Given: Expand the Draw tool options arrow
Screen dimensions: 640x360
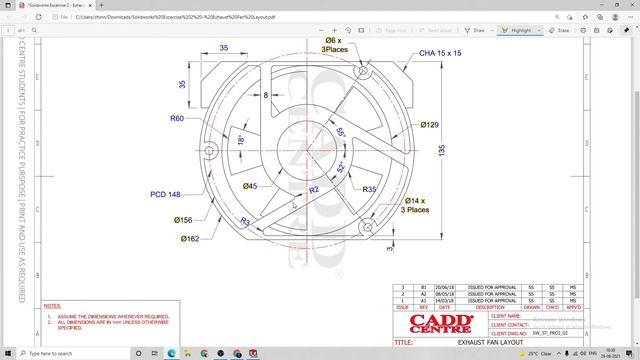Looking at the screenshot, I should (x=492, y=30).
